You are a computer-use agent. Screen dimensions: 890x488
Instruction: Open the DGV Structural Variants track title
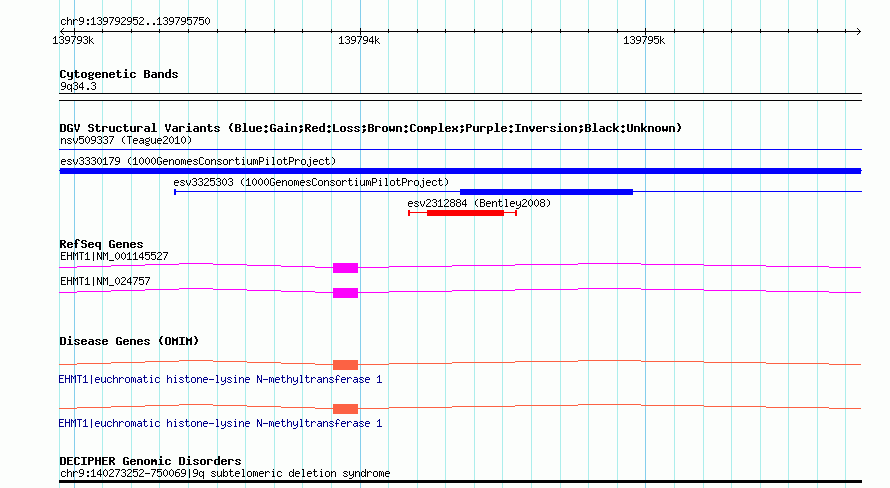pyautogui.click(x=370, y=128)
